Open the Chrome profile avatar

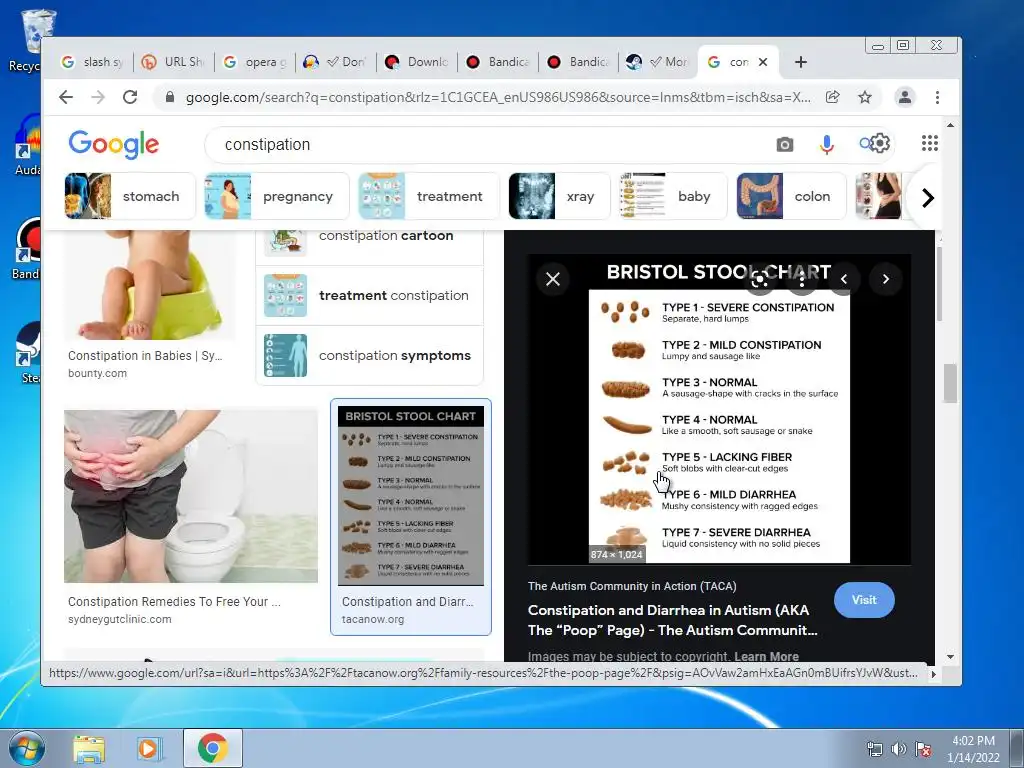click(904, 97)
